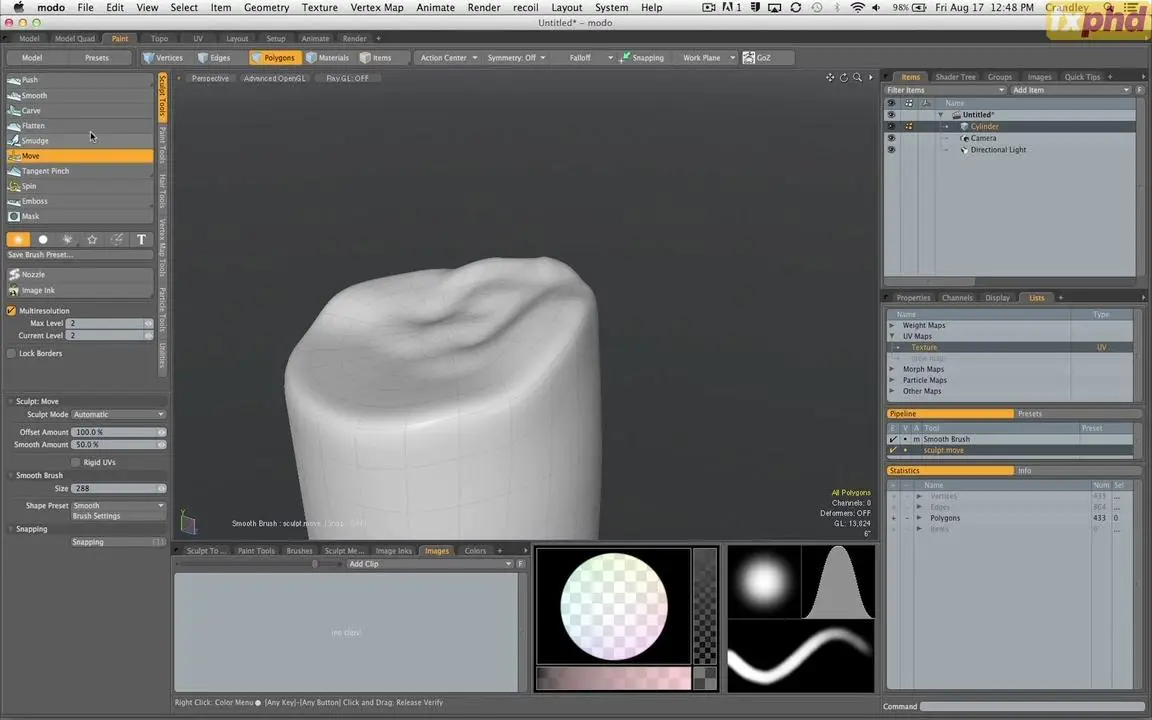
Task: Select the Emboss sculpt tool
Action: [x=79, y=201]
